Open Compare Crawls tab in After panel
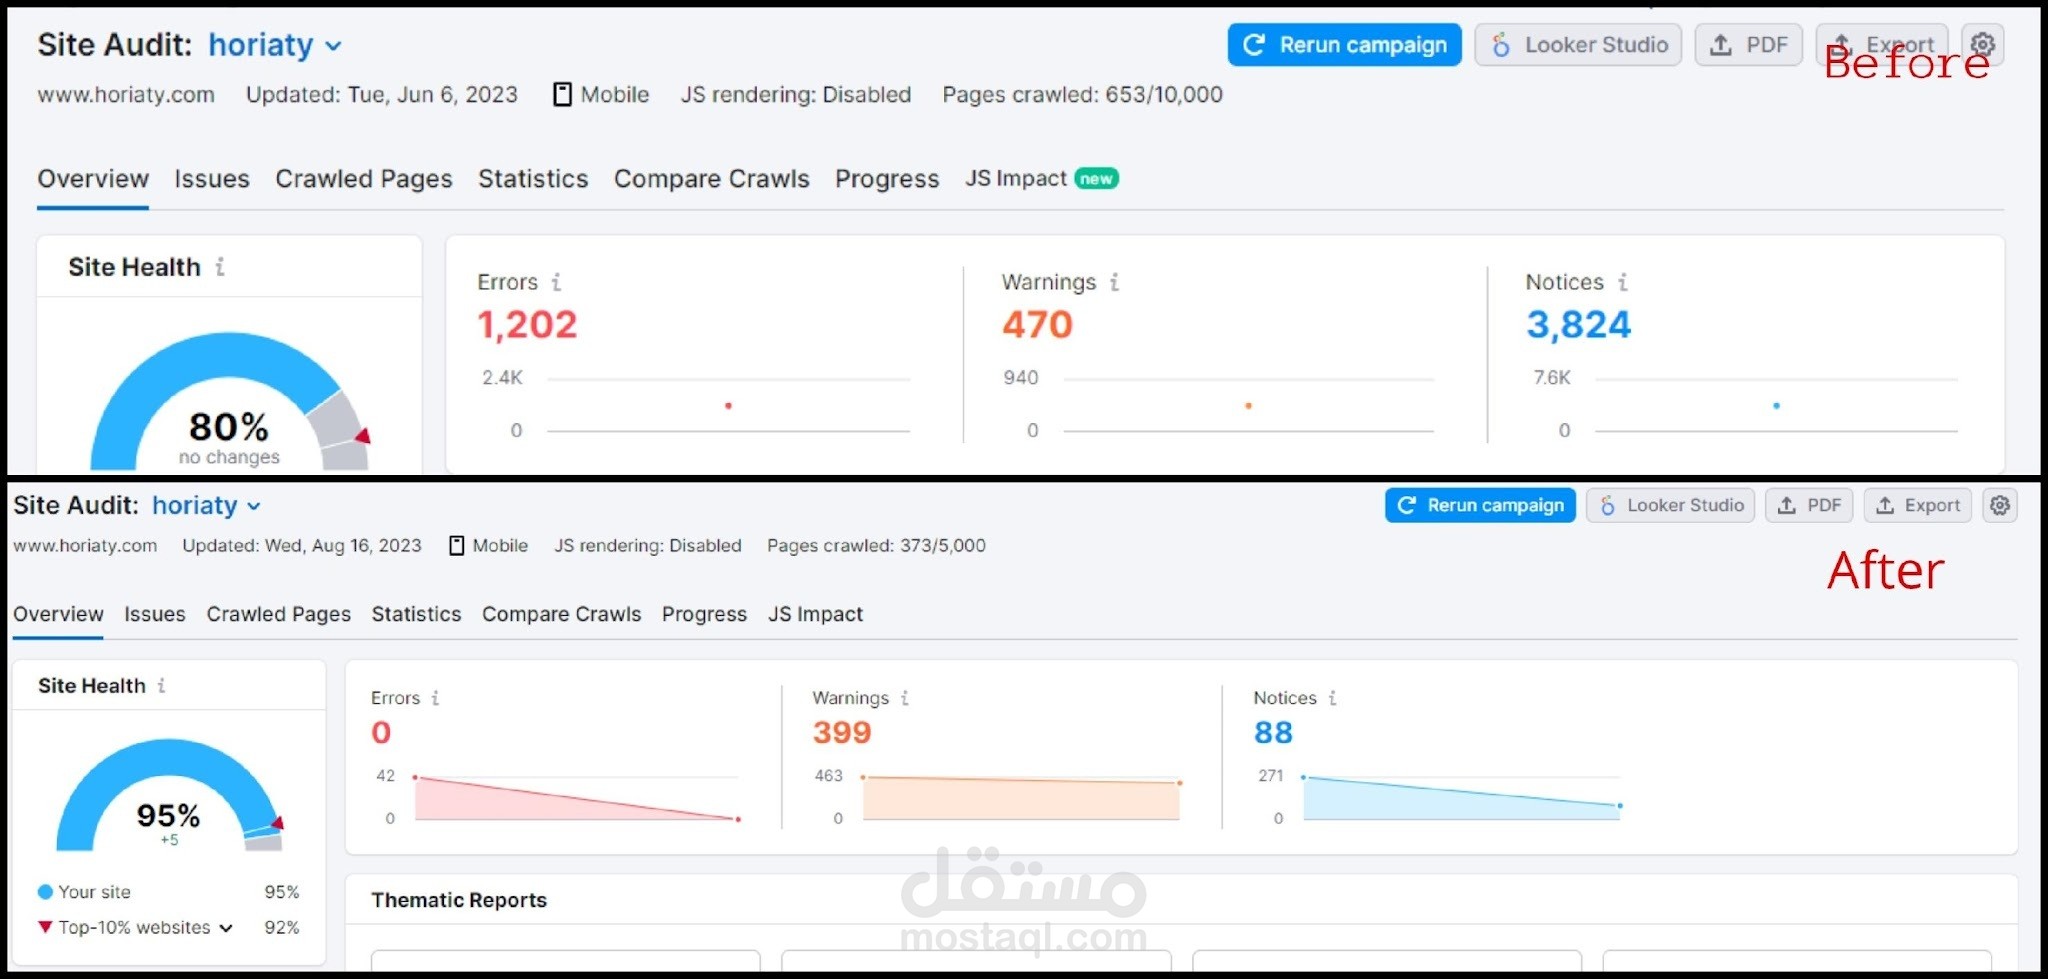 click(x=562, y=614)
